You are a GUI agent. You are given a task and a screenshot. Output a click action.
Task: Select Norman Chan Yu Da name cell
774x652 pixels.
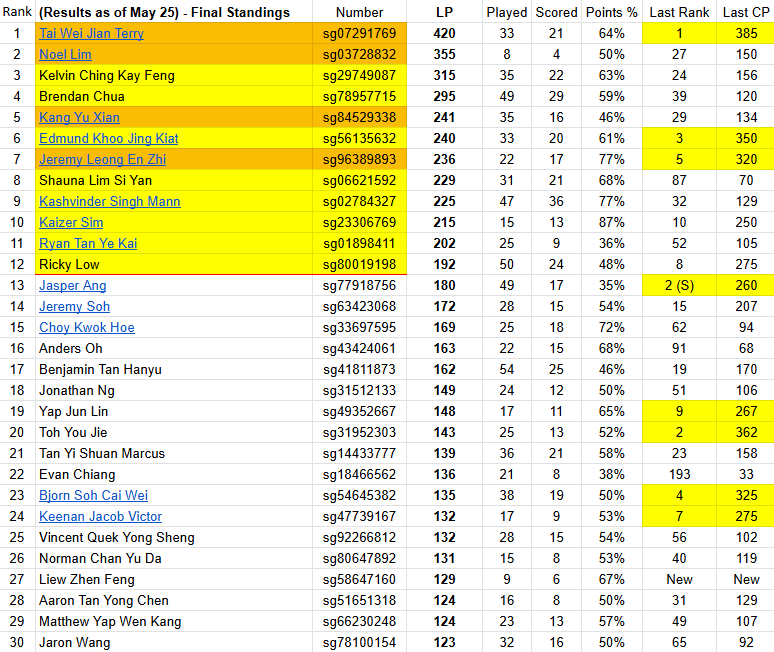tap(174, 558)
